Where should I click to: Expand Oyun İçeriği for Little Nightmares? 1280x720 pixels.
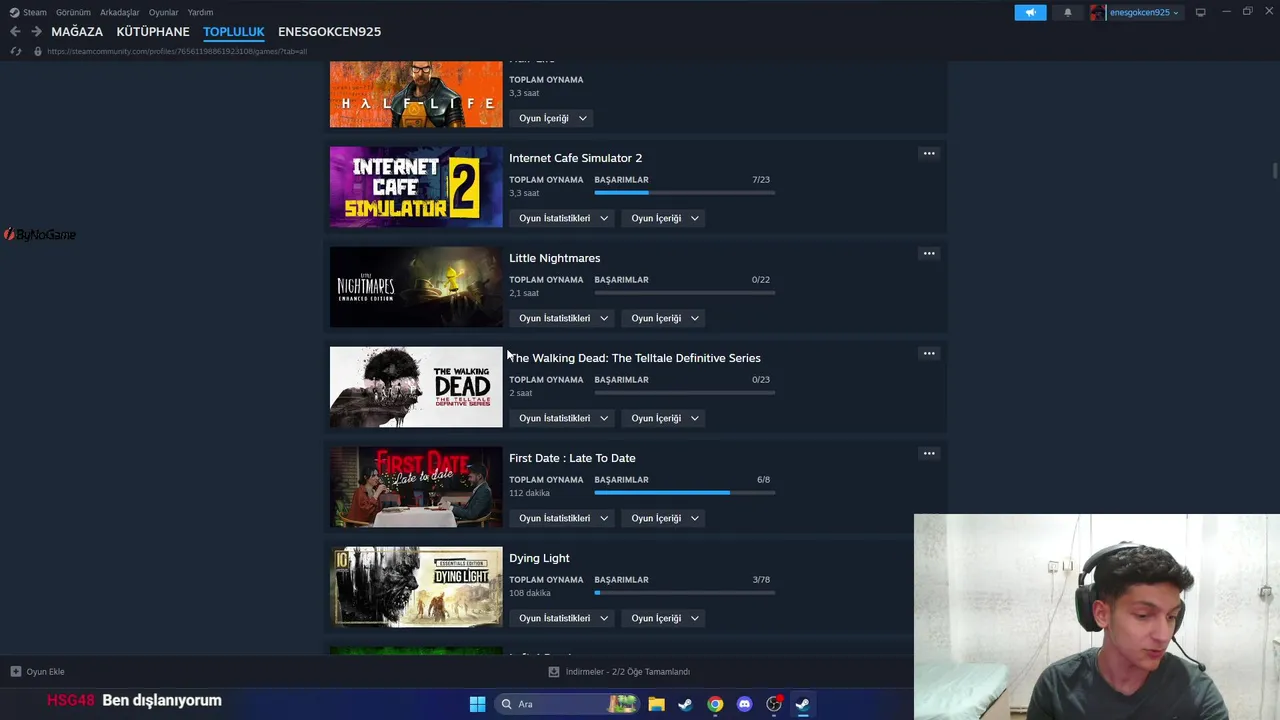pyautogui.click(x=665, y=318)
